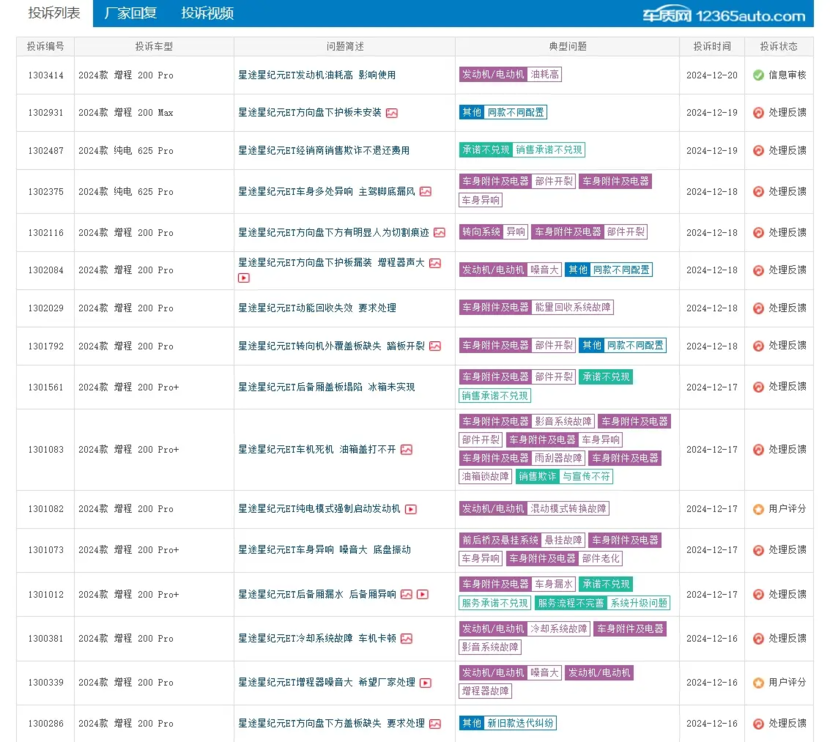
Task: Click the 能量回收系统故障 tag
Action: [573, 307]
